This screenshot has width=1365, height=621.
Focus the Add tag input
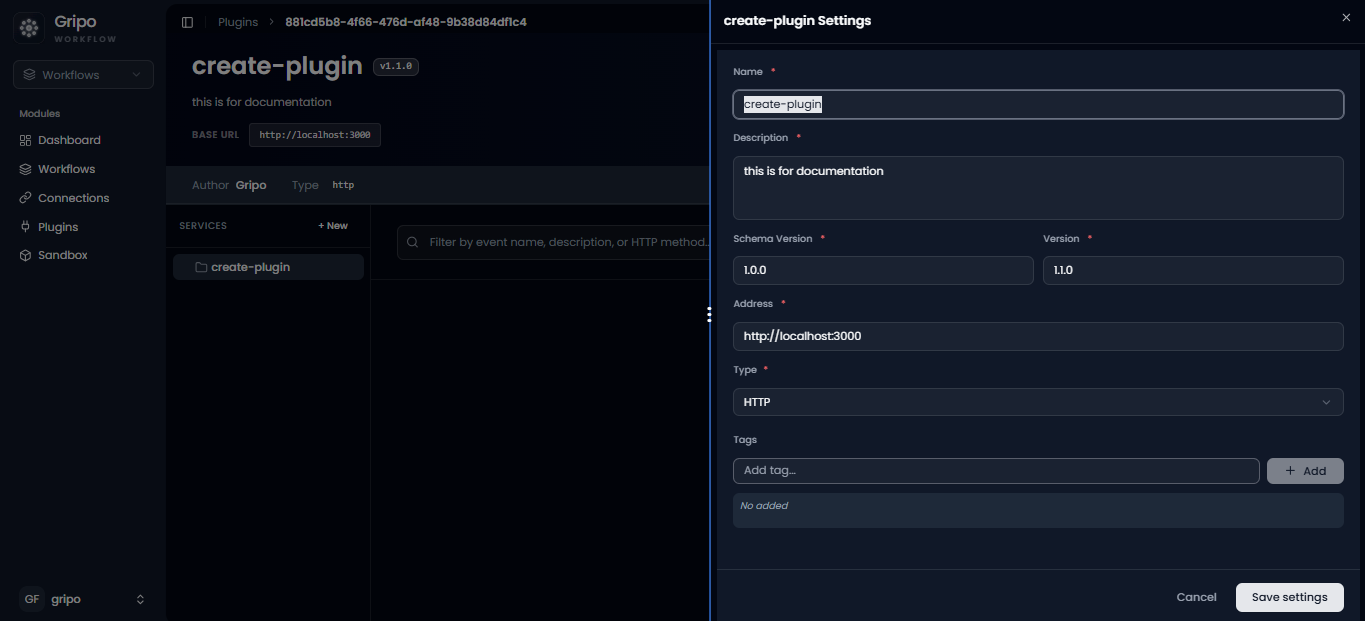[996, 471]
